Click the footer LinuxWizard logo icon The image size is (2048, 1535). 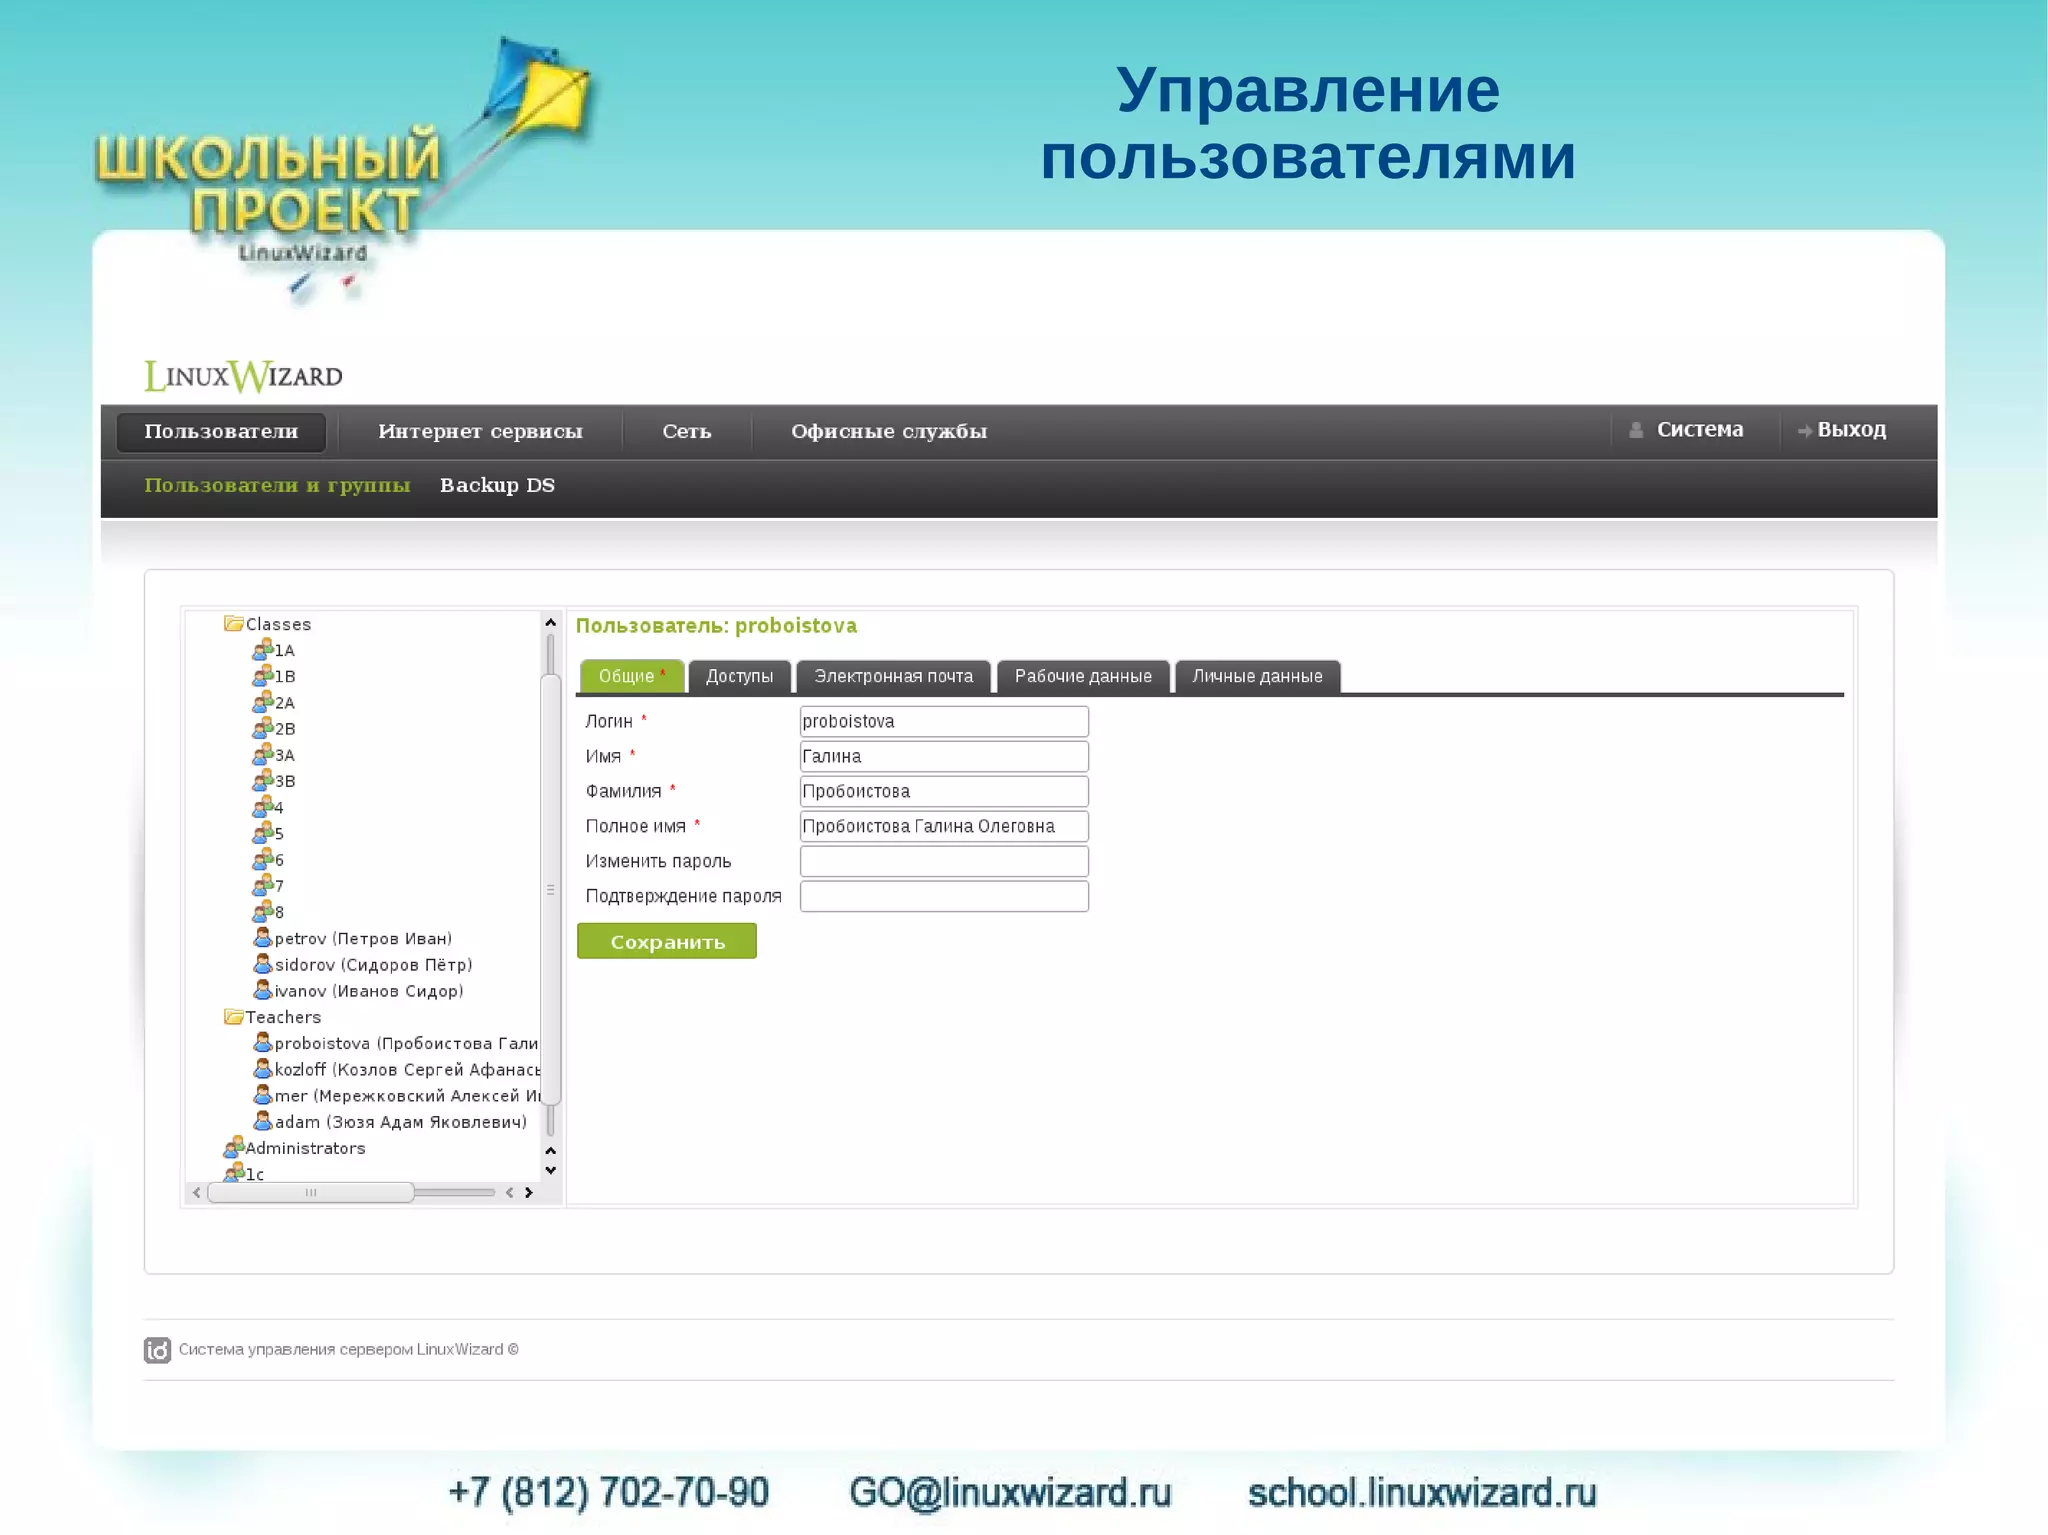pyautogui.click(x=157, y=1350)
